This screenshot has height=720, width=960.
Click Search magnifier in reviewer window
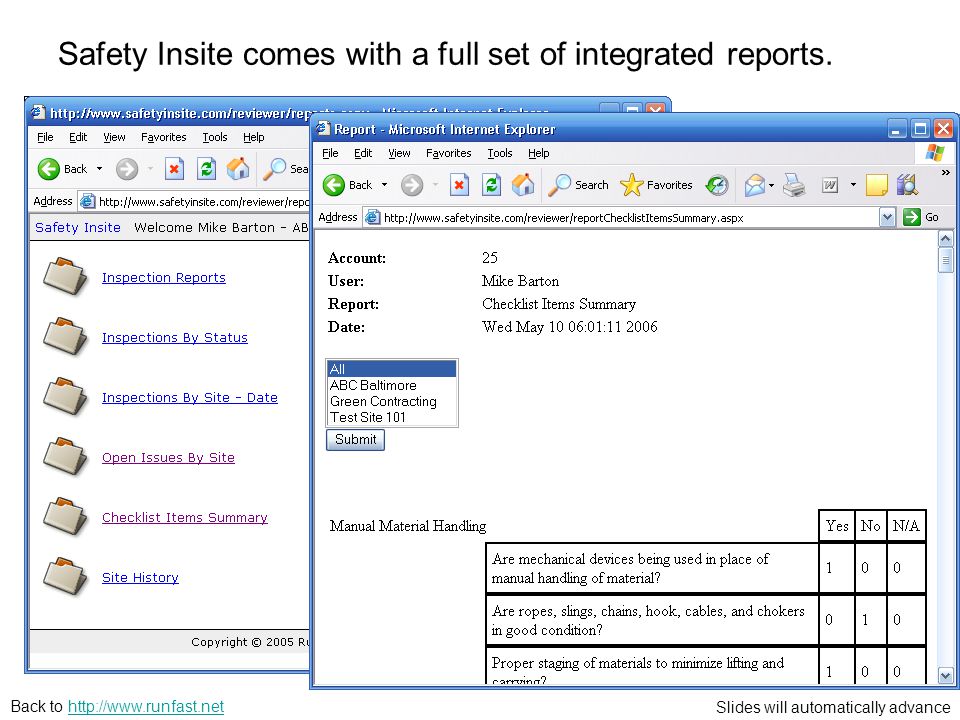274,169
